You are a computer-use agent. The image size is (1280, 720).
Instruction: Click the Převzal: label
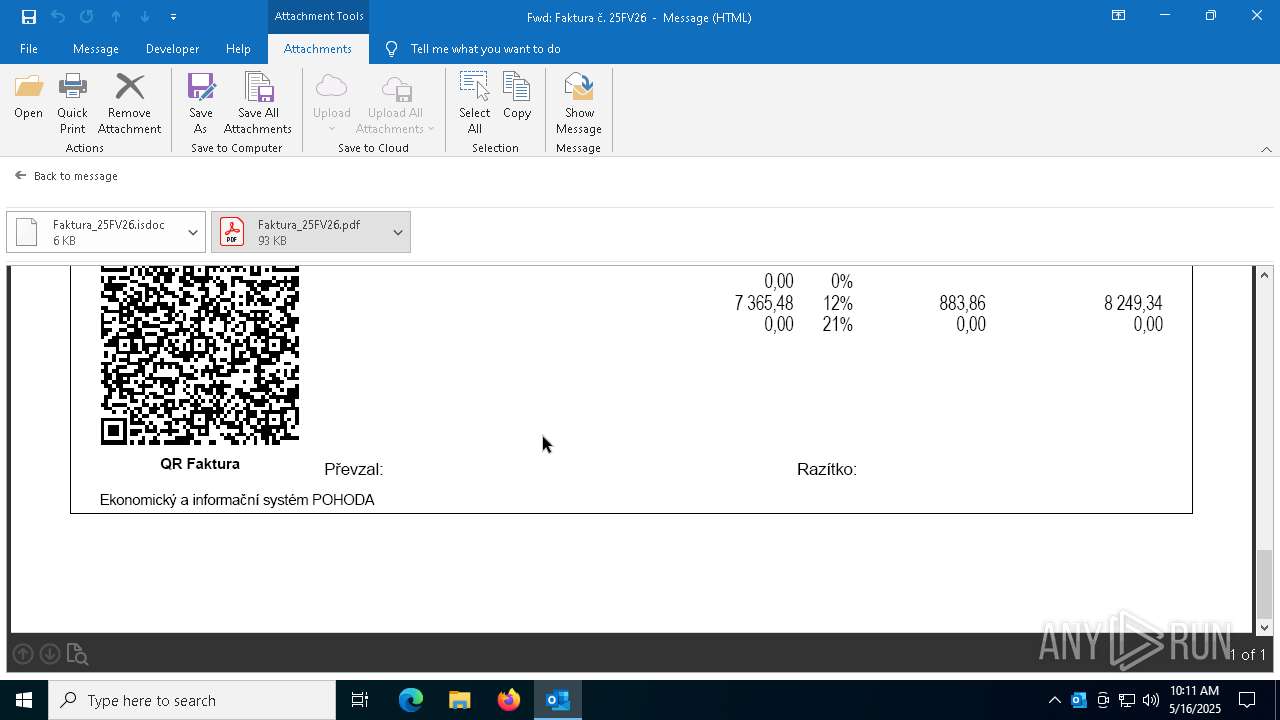(x=354, y=469)
